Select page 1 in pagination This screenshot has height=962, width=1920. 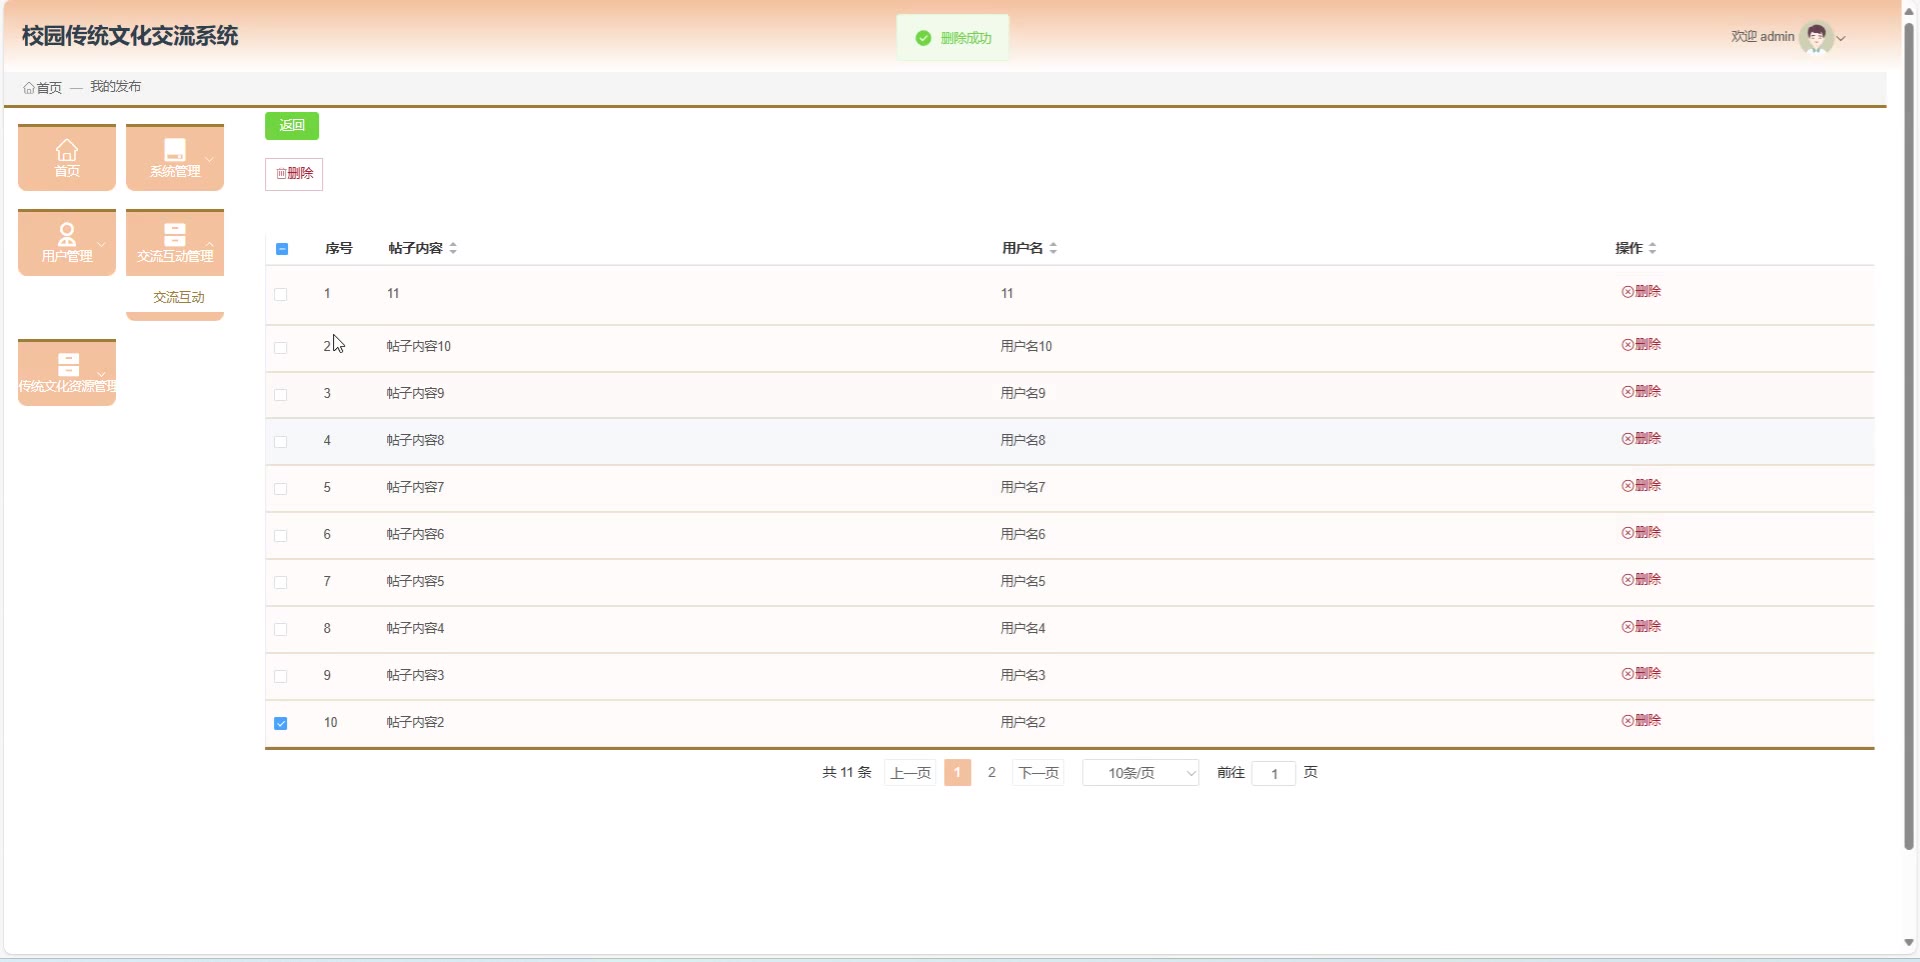(x=957, y=773)
